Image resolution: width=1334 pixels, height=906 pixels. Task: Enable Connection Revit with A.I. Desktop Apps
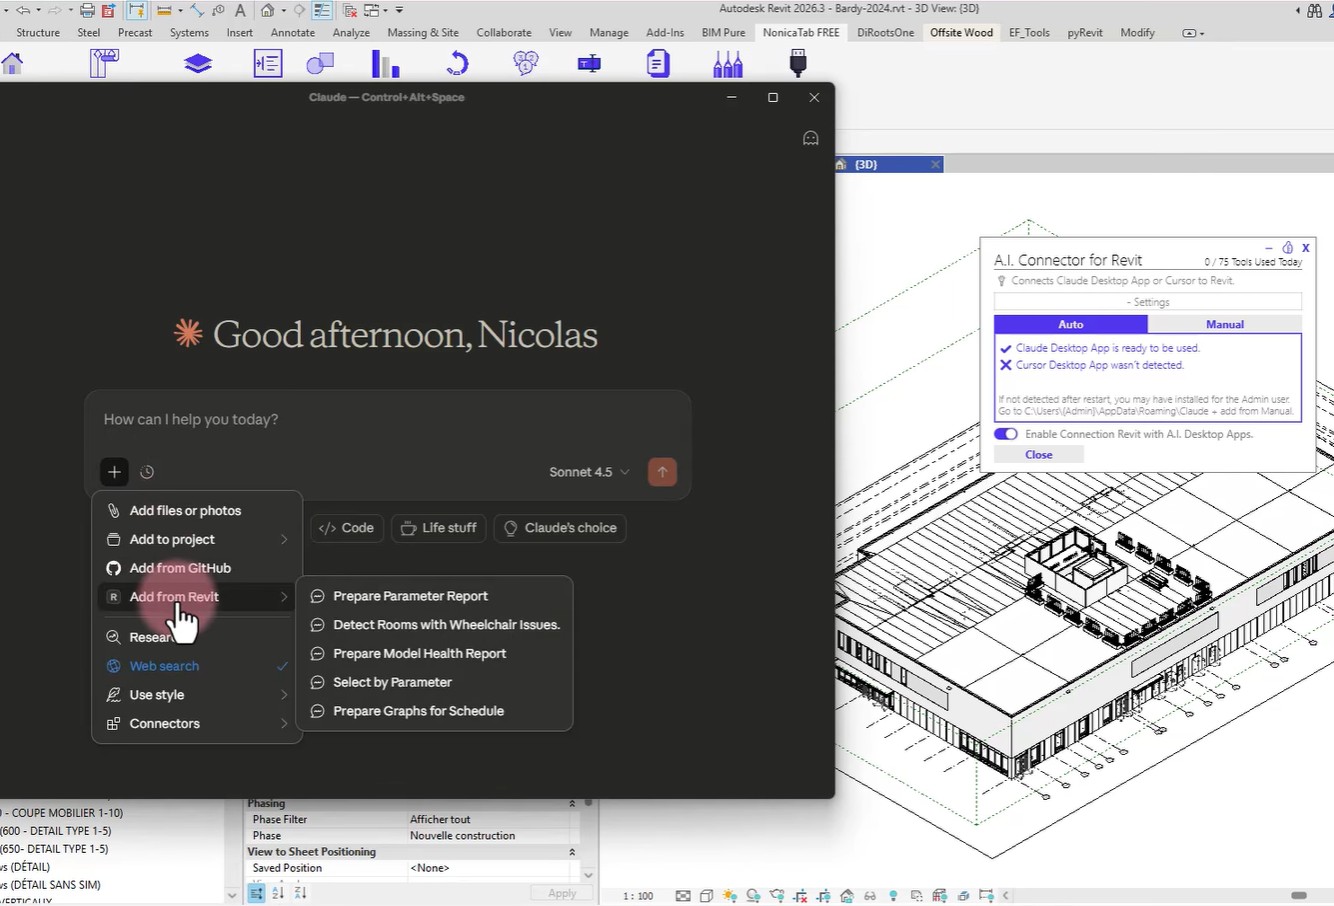pos(1006,433)
